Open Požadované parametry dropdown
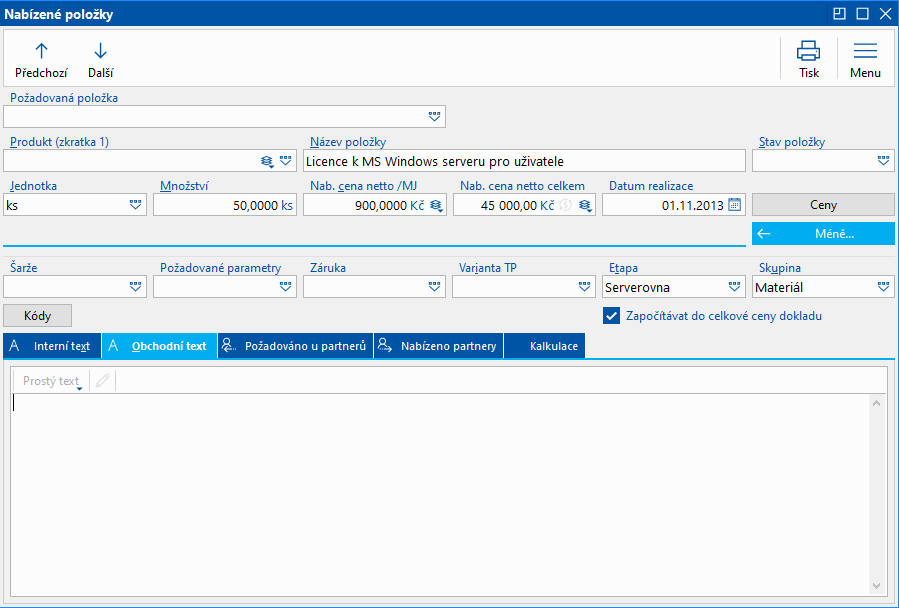 click(x=286, y=287)
